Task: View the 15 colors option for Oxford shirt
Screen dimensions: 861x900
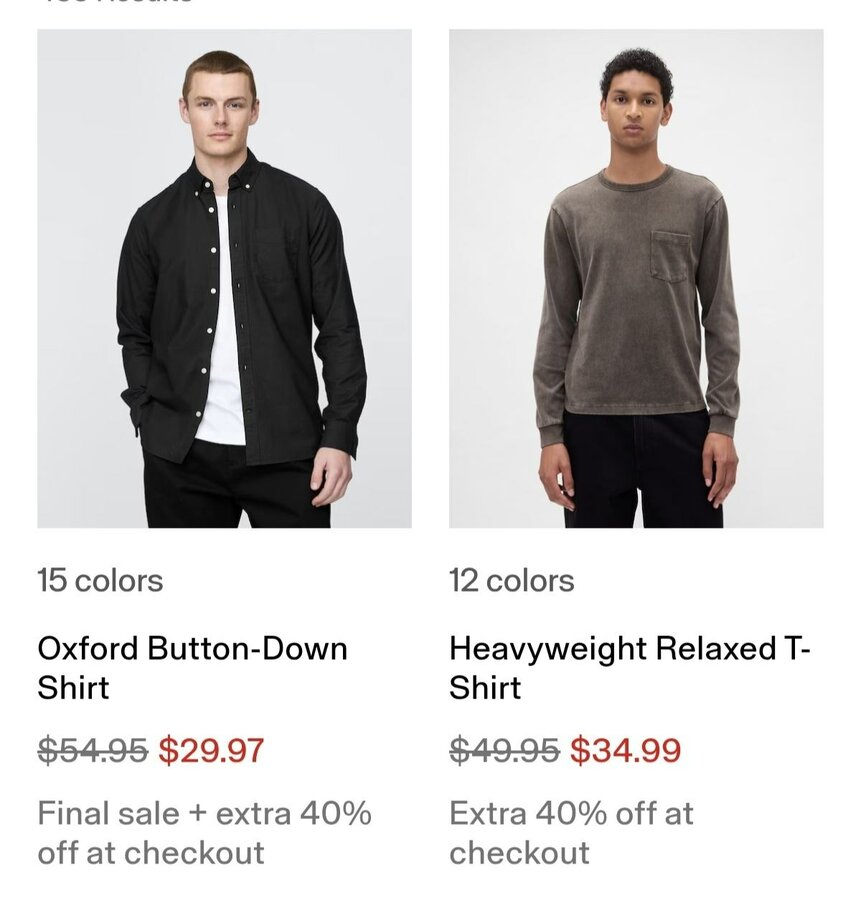Action: click(100, 581)
